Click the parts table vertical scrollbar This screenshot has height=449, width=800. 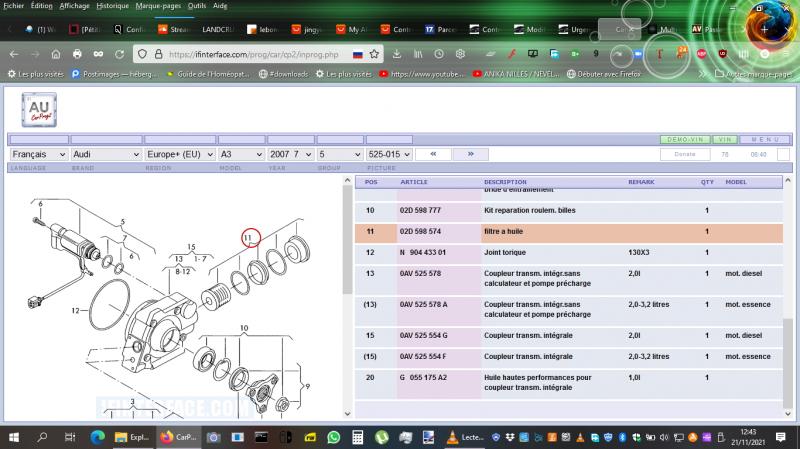788,363
